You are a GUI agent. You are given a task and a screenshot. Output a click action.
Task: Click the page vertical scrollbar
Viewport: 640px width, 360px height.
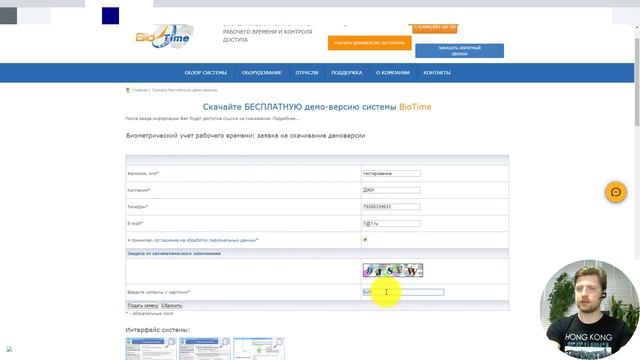pos(637,82)
